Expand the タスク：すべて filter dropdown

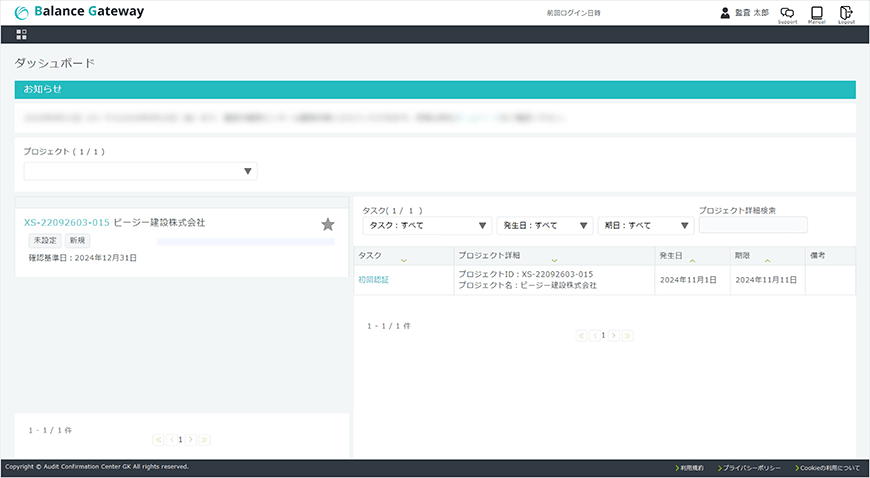click(x=427, y=225)
